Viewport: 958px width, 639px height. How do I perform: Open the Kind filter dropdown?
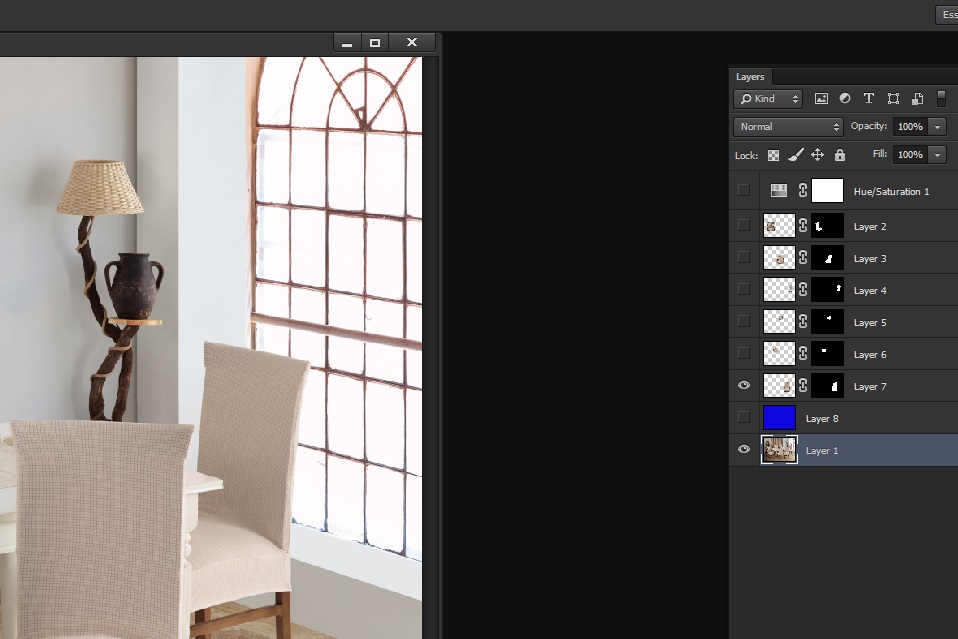769,98
